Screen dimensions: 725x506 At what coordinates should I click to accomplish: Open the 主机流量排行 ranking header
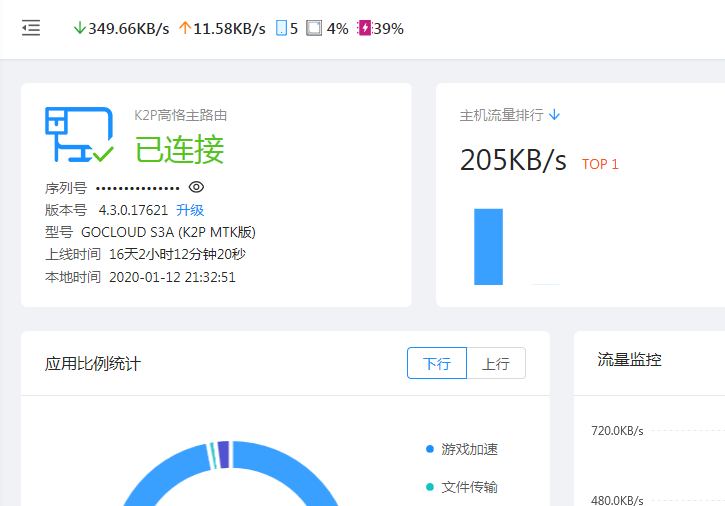[x=501, y=115]
